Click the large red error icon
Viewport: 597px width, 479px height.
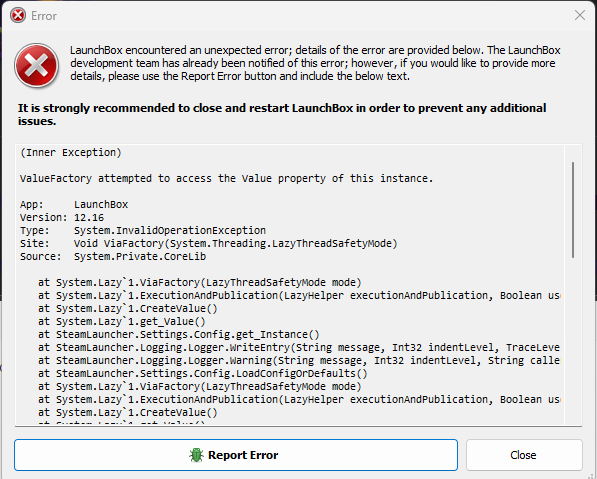point(37,65)
